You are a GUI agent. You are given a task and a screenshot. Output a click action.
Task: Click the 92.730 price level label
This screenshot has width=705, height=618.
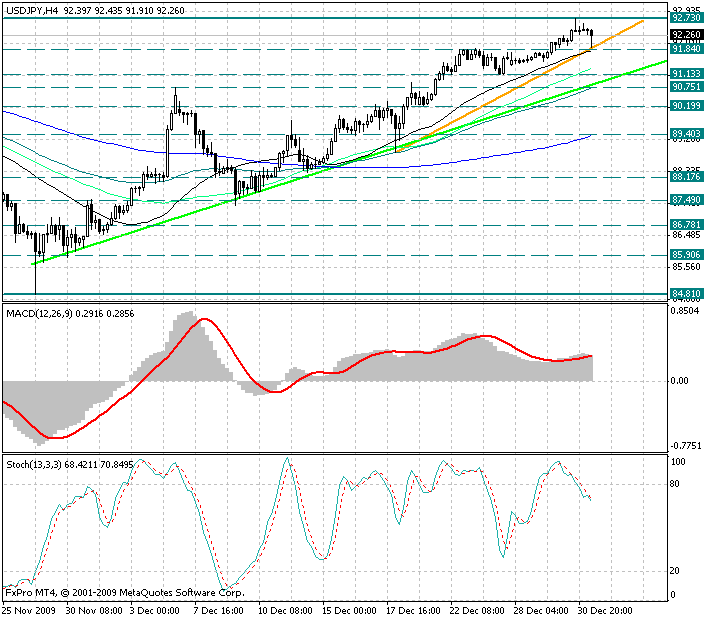point(686,18)
